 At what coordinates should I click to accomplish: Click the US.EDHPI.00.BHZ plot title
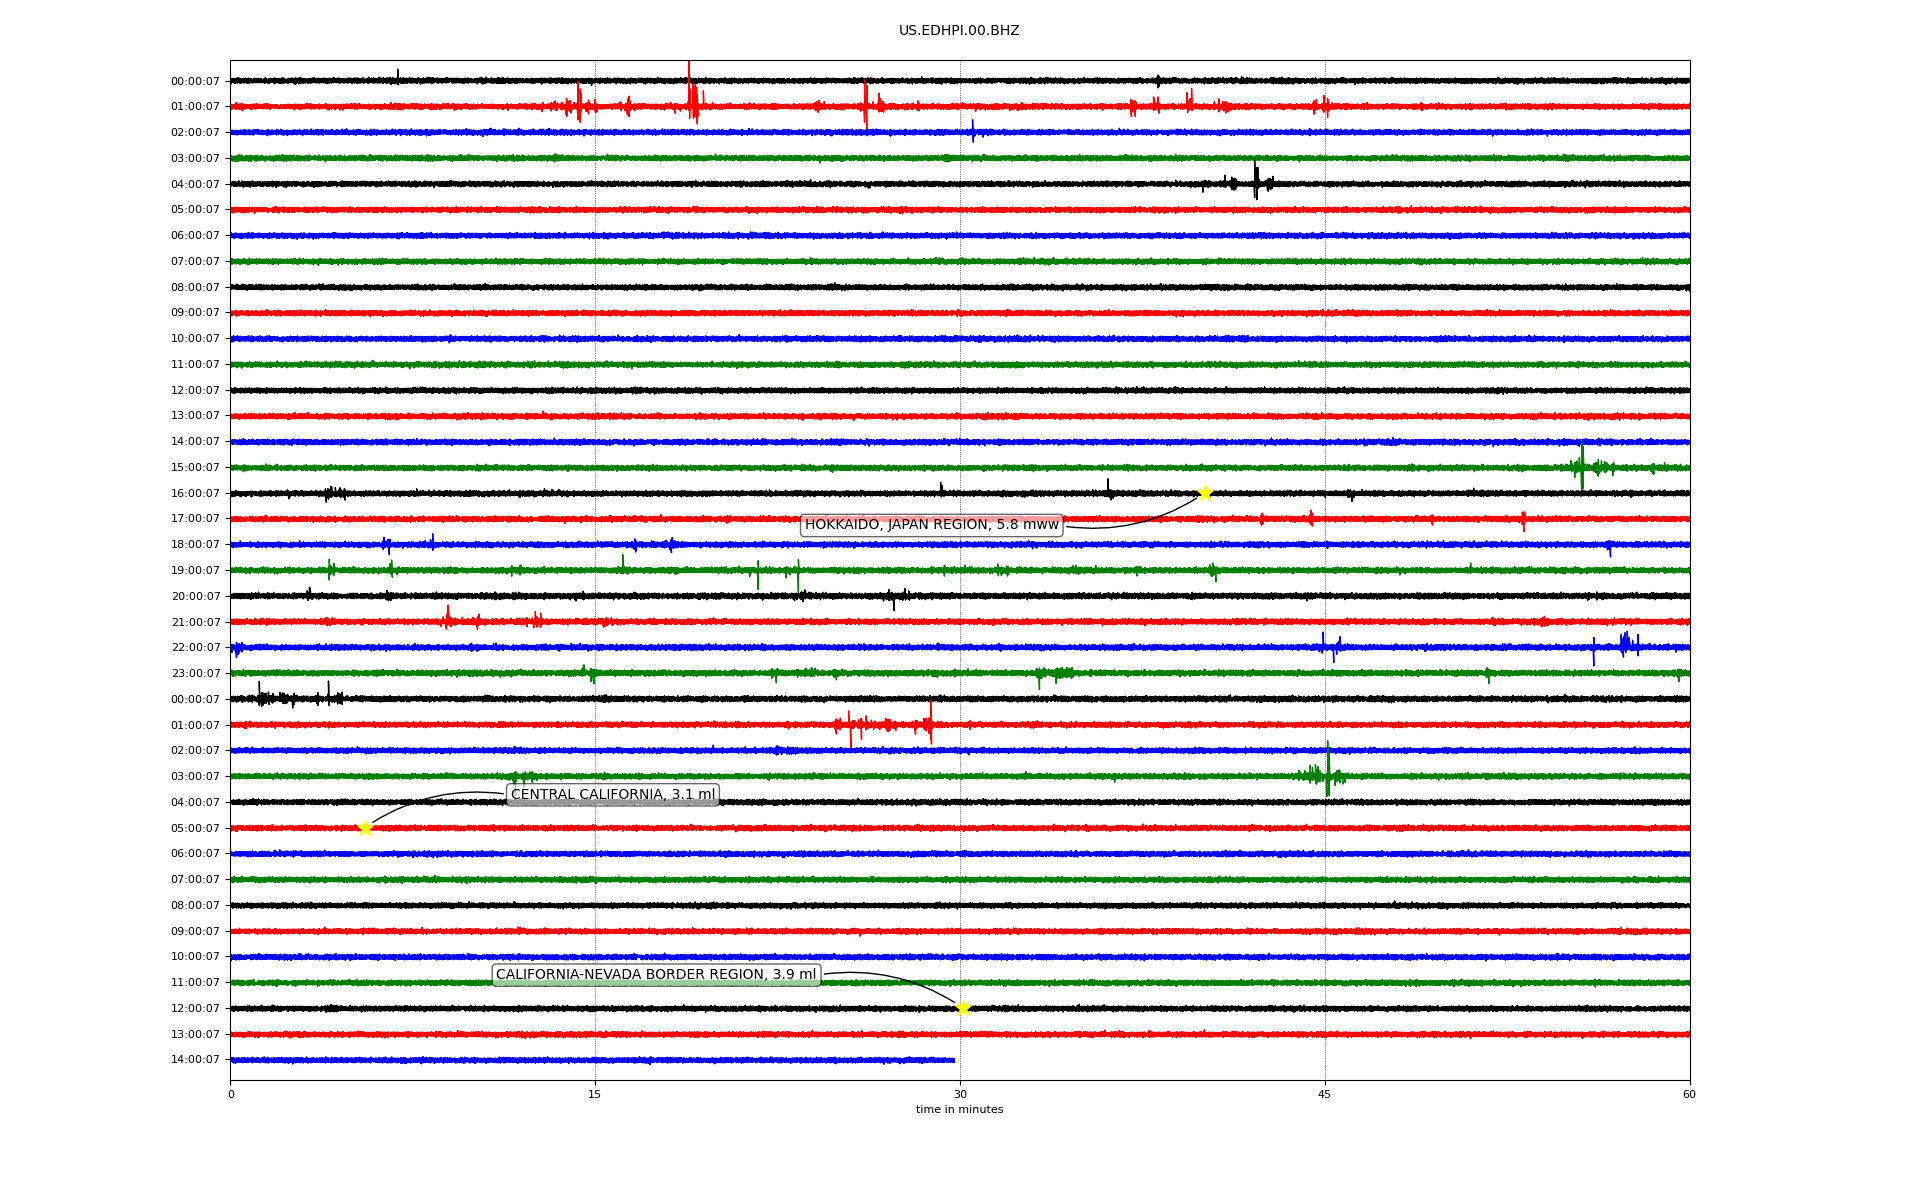click(959, 31)
